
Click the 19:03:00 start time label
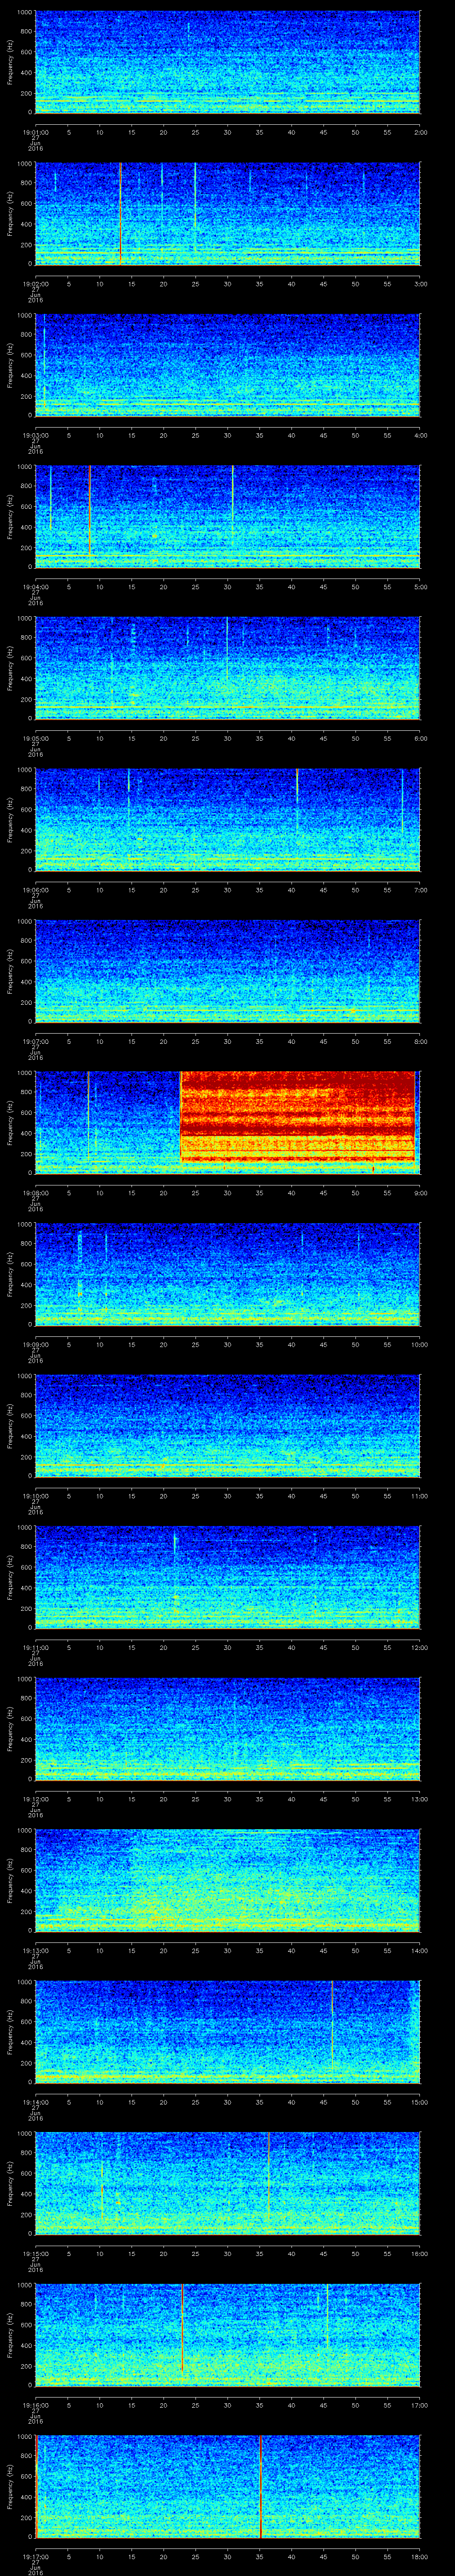[x=35, y=435]
